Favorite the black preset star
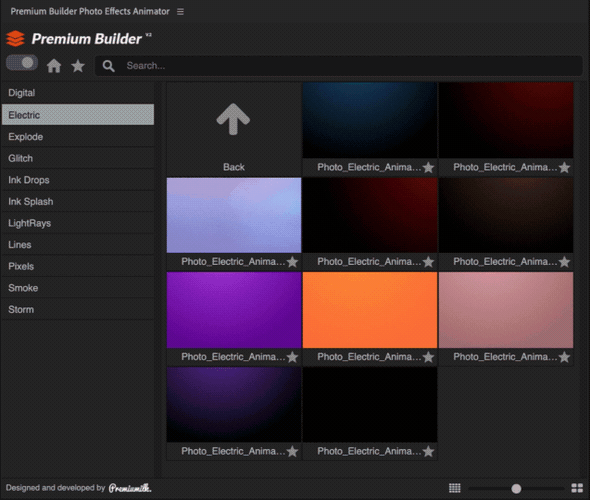Viewport: 590px width, 500px height. 428,451
